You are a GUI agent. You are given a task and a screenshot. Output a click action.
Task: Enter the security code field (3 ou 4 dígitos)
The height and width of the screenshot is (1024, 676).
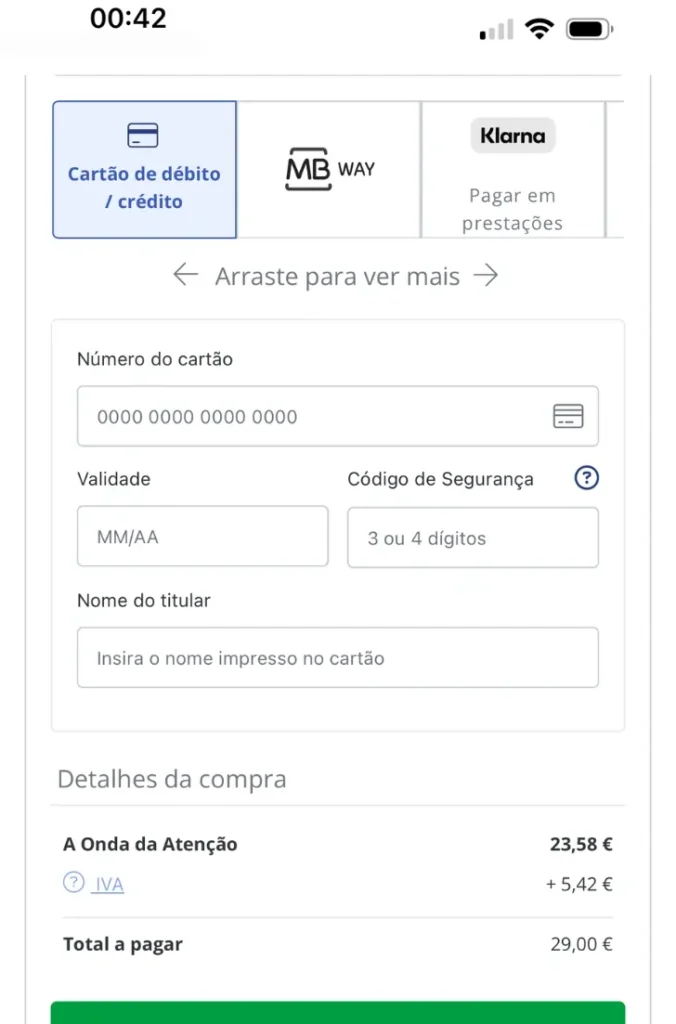[472, 538]
